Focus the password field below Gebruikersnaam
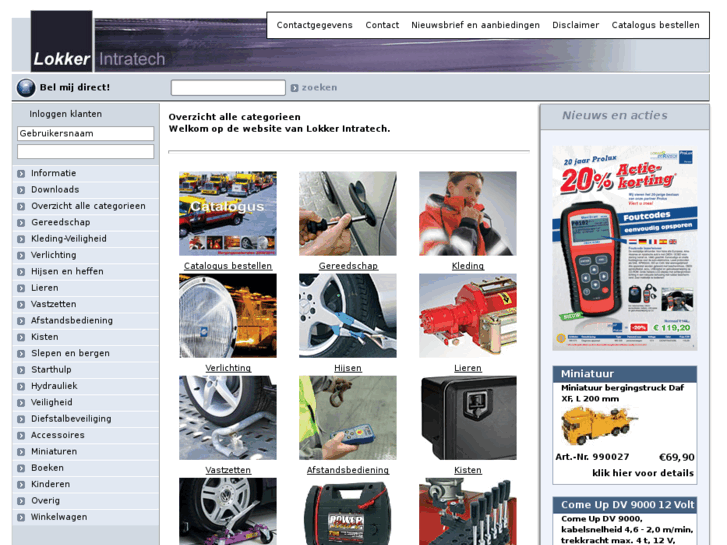 (85, 151)
